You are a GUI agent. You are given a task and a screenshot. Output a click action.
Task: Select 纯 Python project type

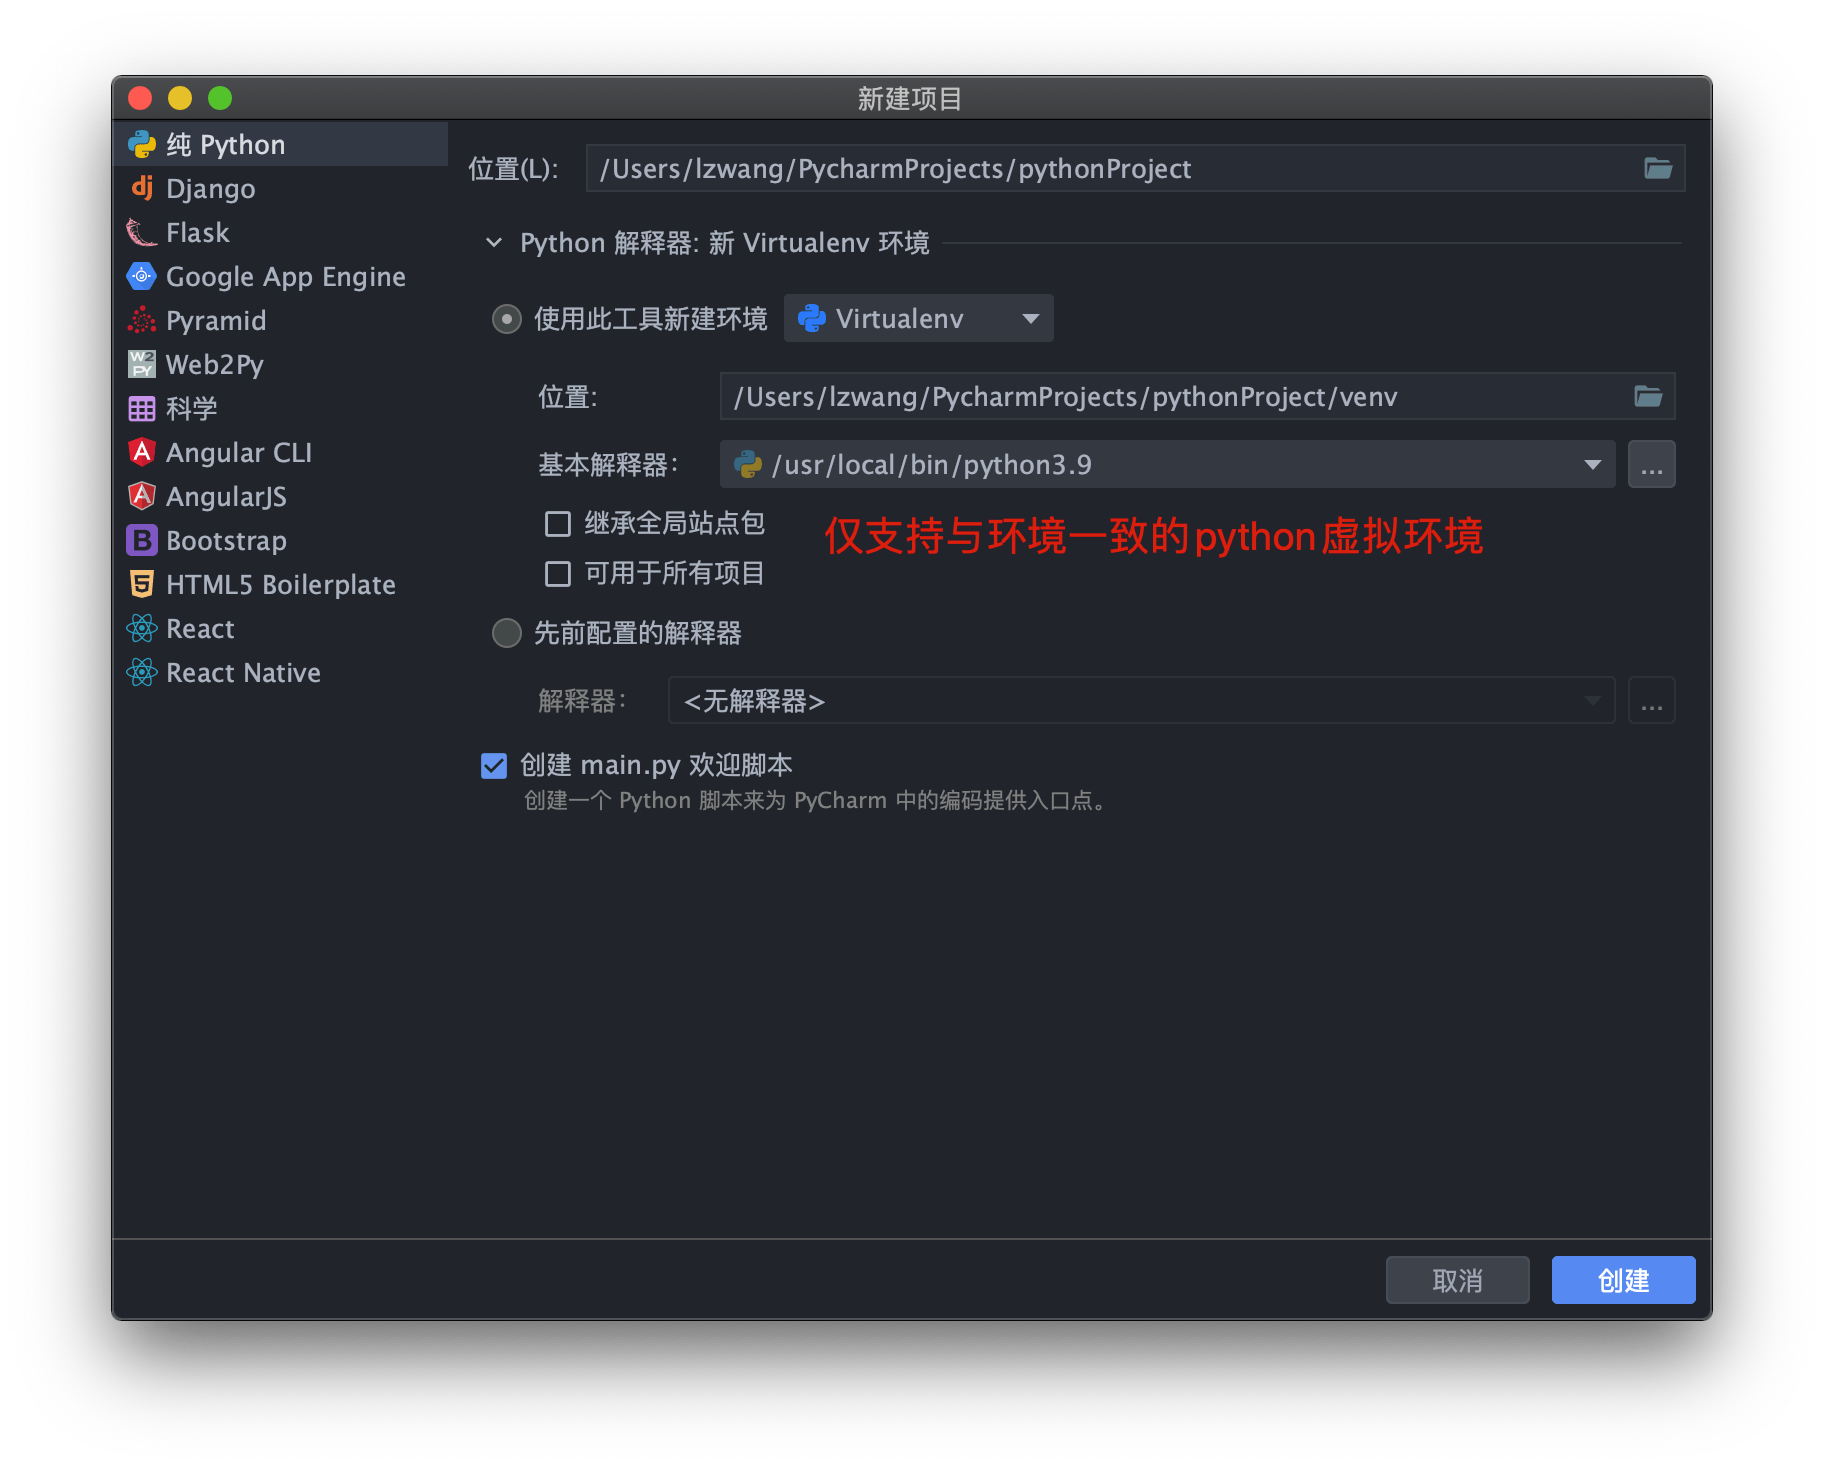(x=280, y=145)
